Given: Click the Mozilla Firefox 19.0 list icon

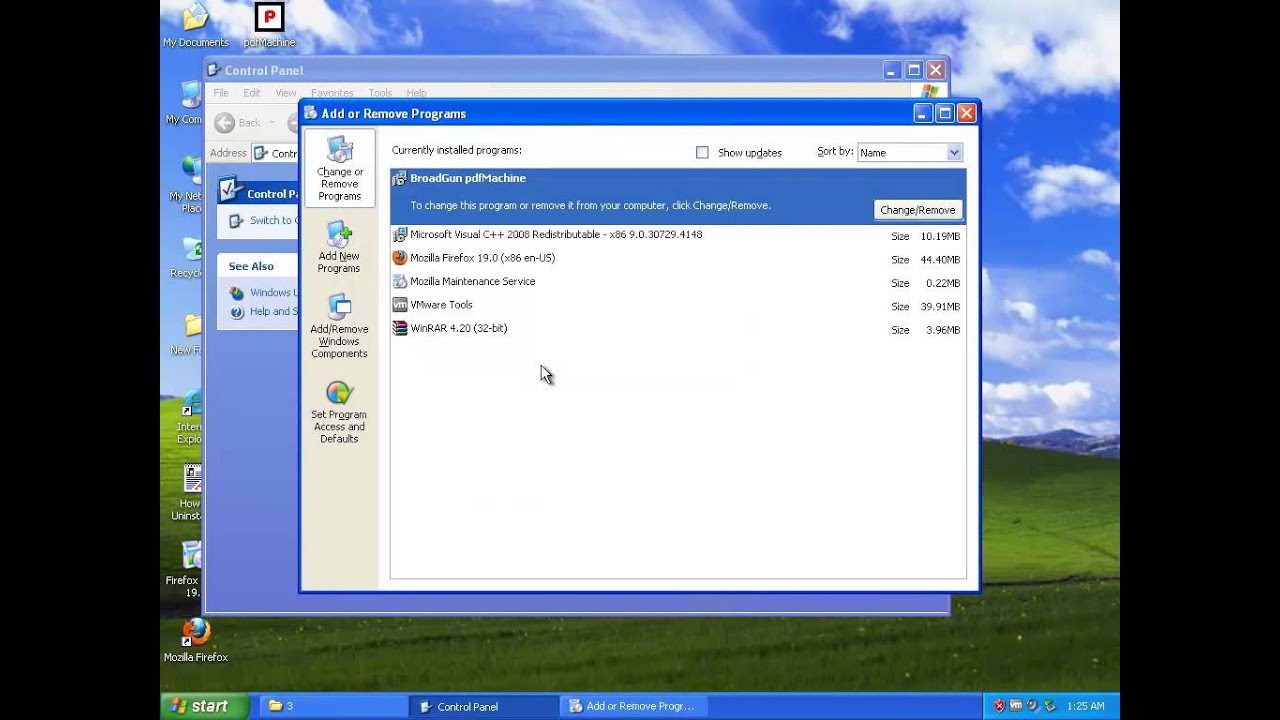Looking at the screenshot, I should [x=399, y=258].
